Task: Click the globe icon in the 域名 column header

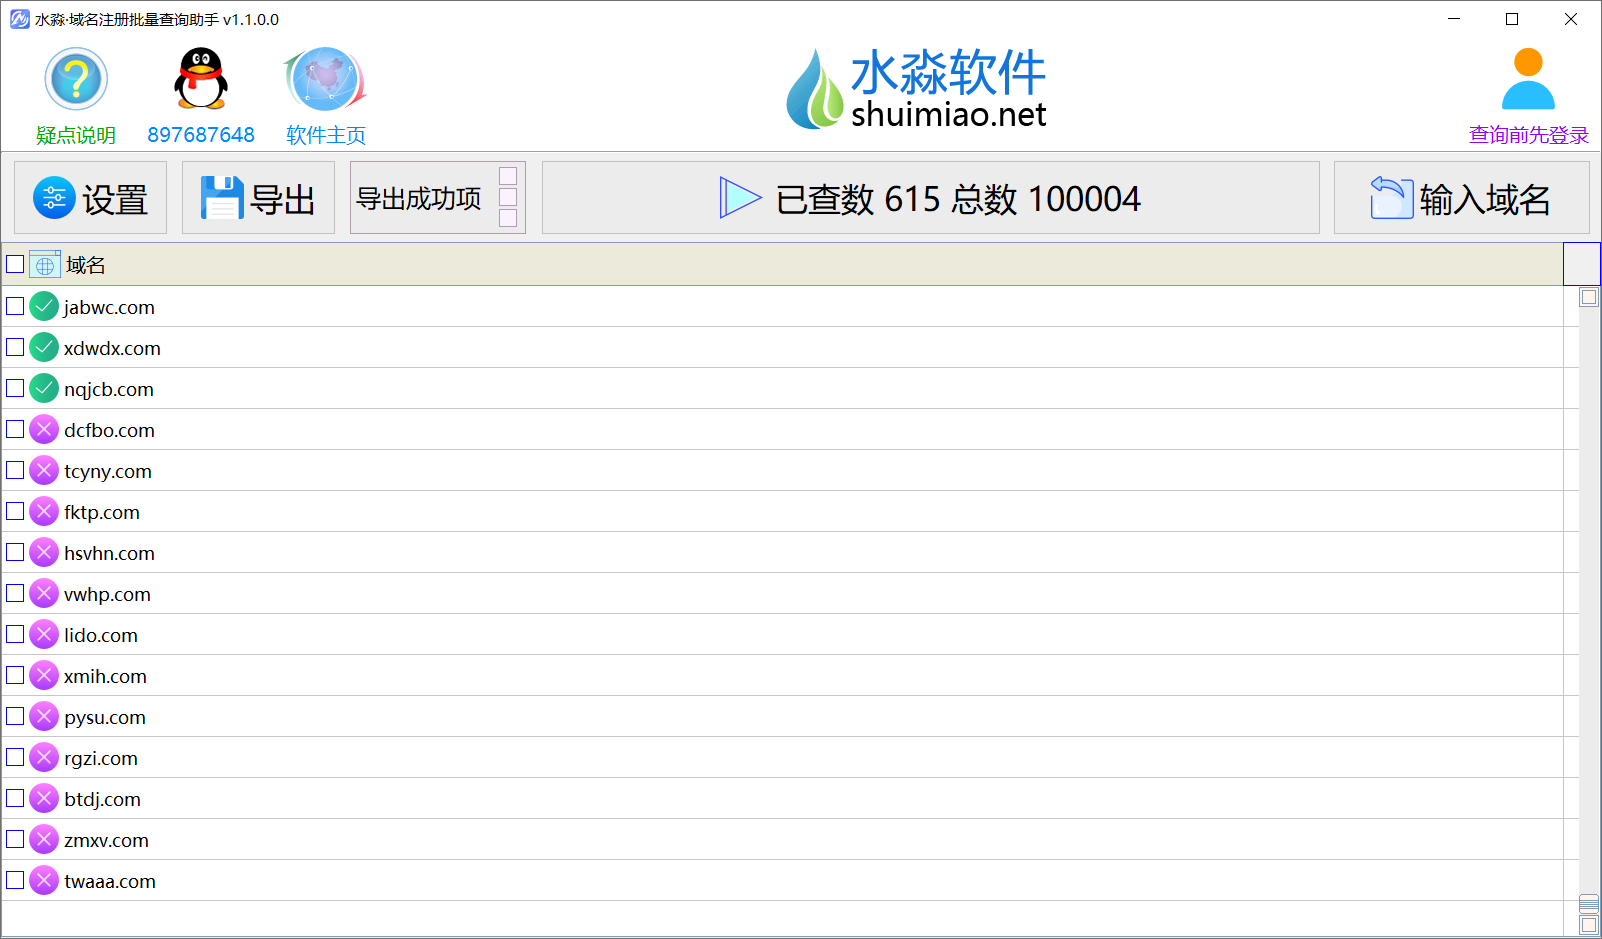Action: click(x=44, y=264)
